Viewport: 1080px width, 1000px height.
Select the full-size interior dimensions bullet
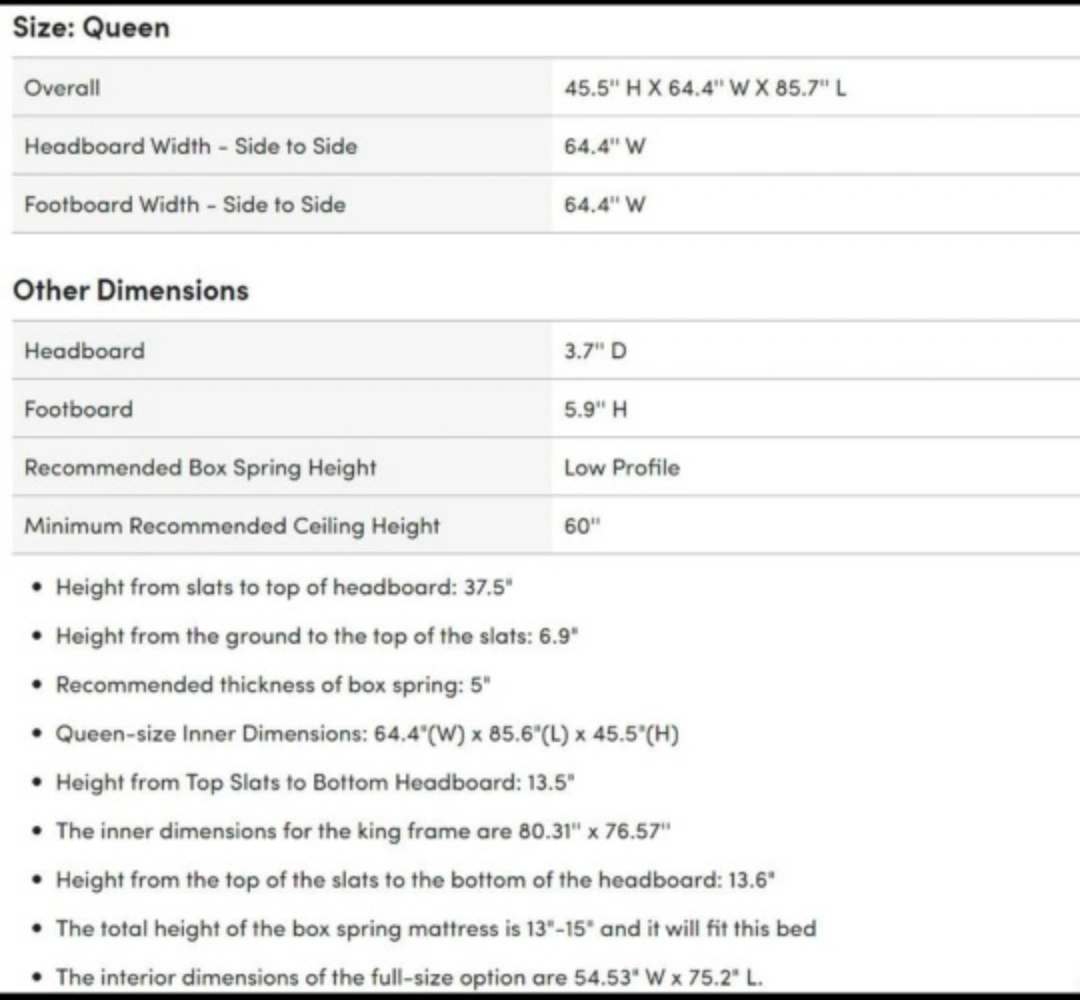coord(409,977)
